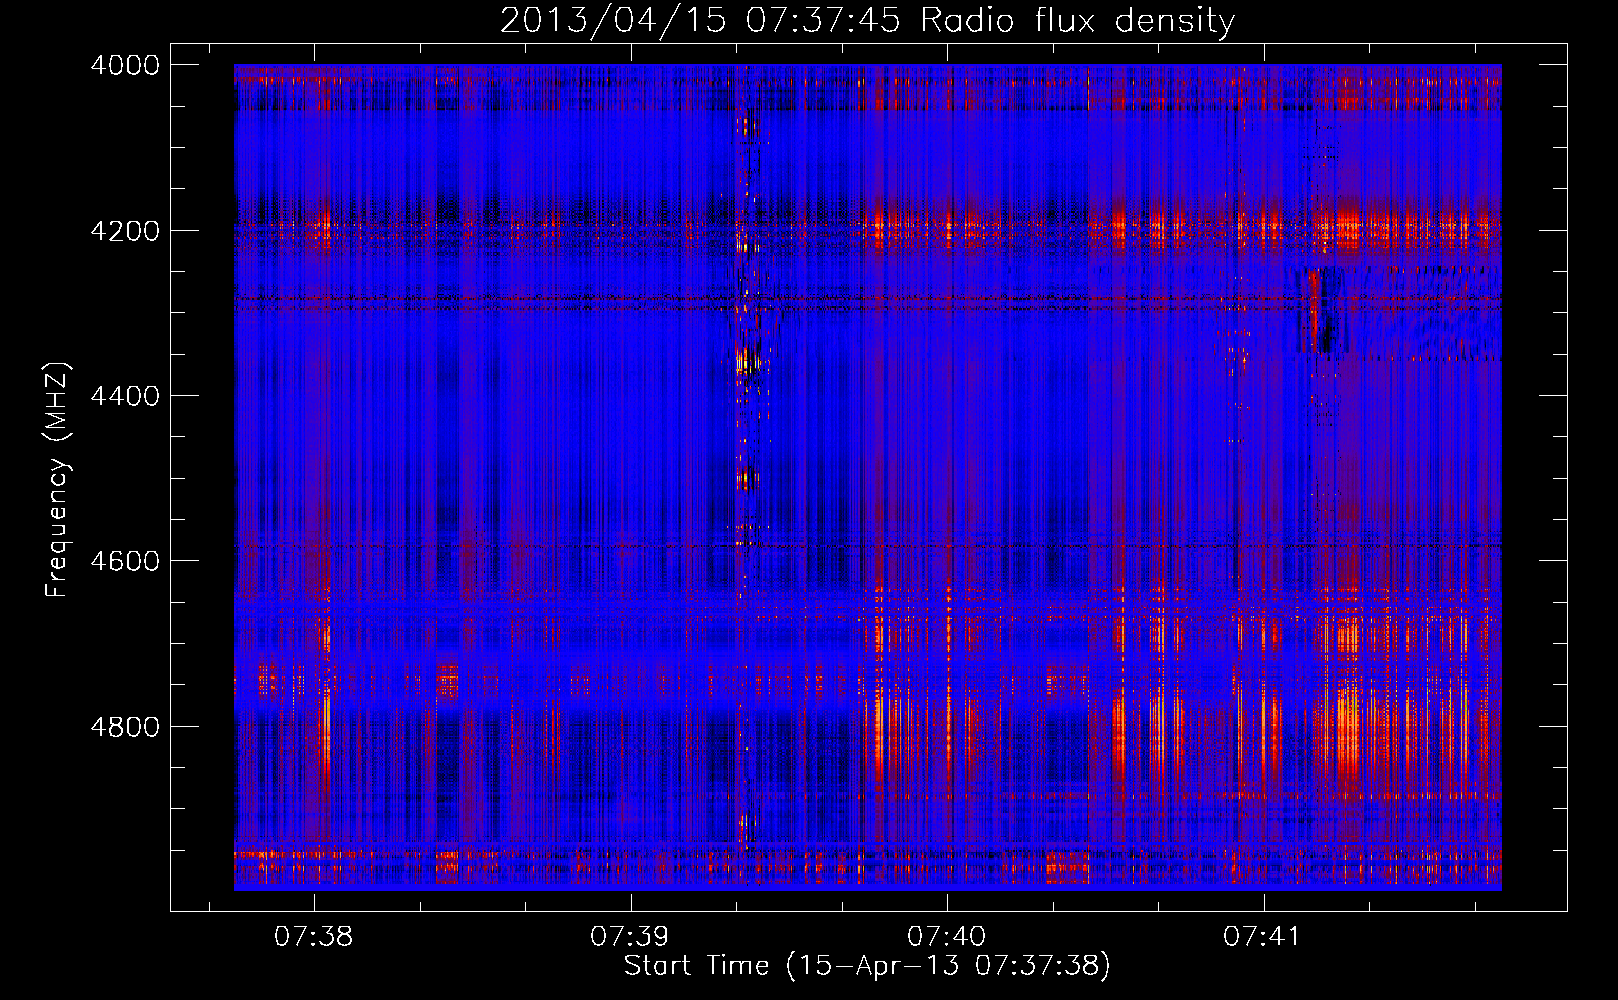Click the 07:40 time axis label
1618x1000 pixels.
[x=947, y=937]
